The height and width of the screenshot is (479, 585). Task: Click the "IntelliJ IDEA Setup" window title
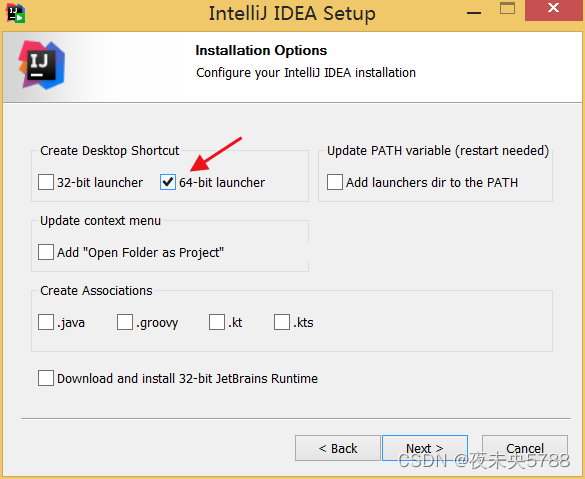pos(292,14)
